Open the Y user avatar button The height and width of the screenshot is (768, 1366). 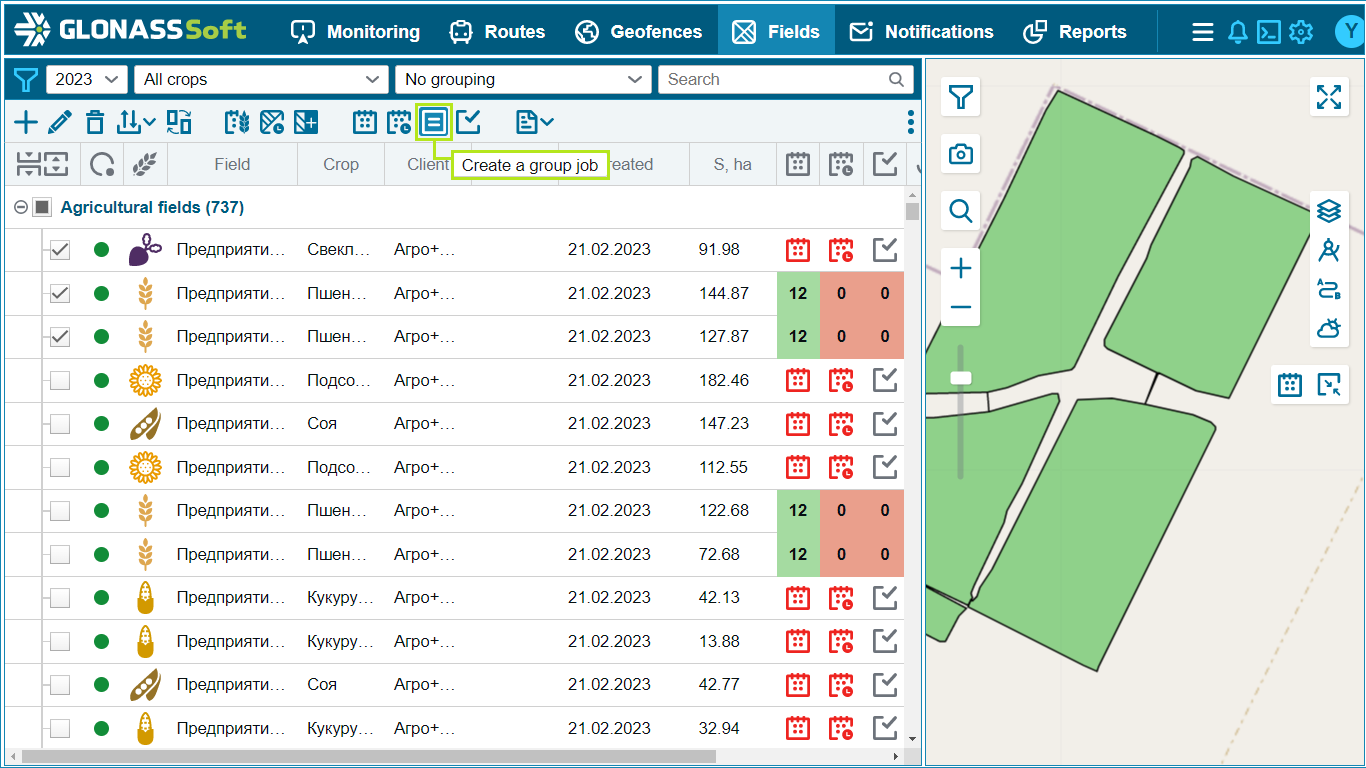tap(1350, 32)
